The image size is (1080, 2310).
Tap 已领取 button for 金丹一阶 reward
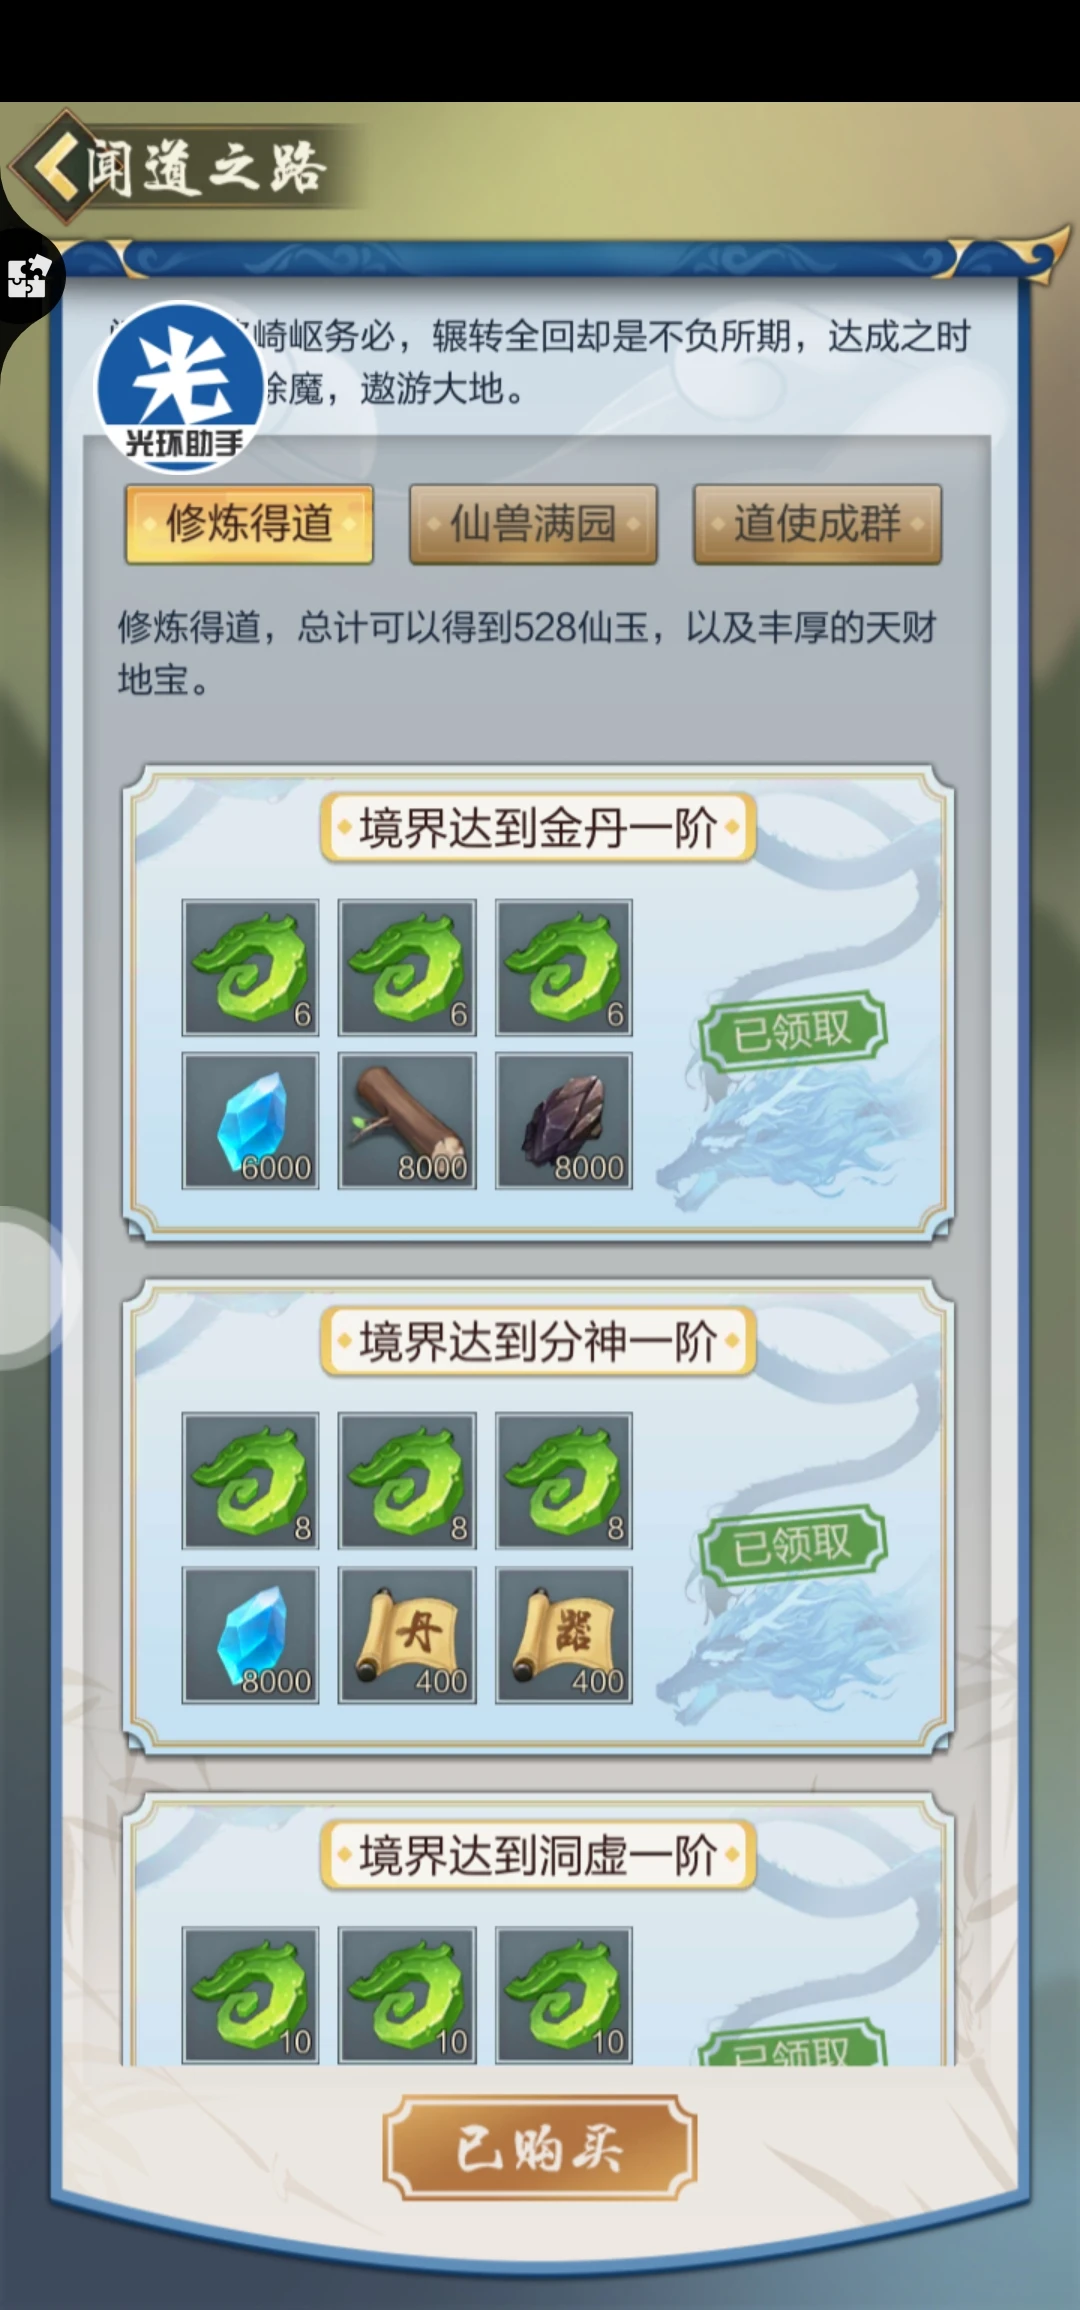point(793,1031)
